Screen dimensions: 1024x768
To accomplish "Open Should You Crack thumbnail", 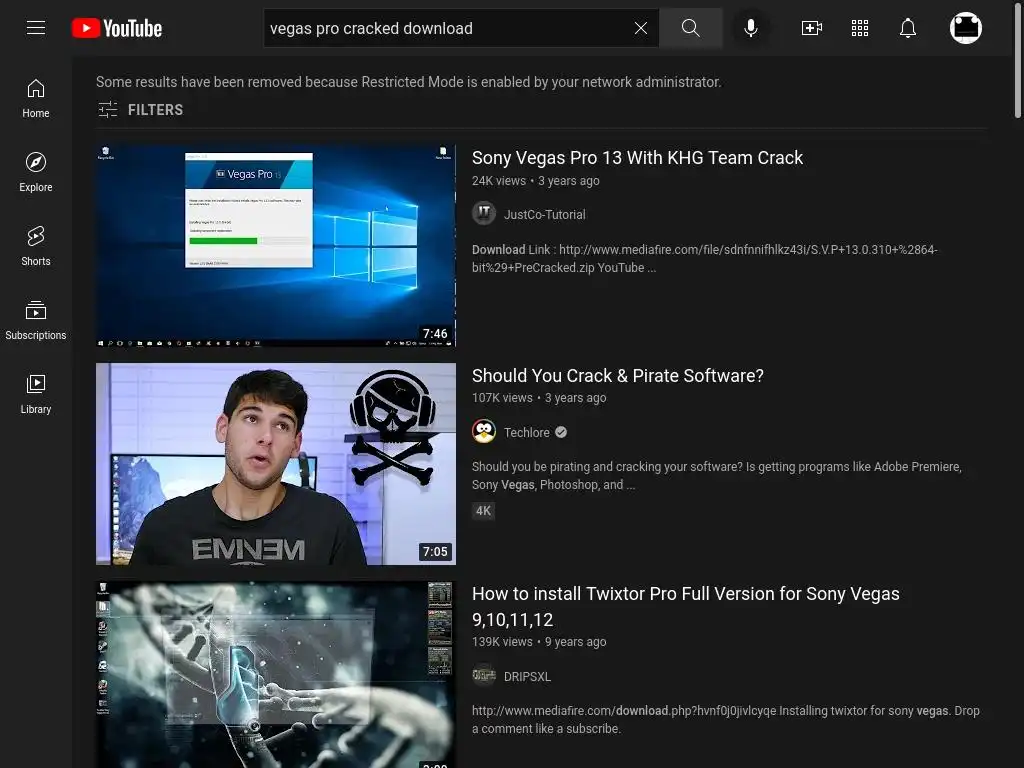I will [276, 464].
